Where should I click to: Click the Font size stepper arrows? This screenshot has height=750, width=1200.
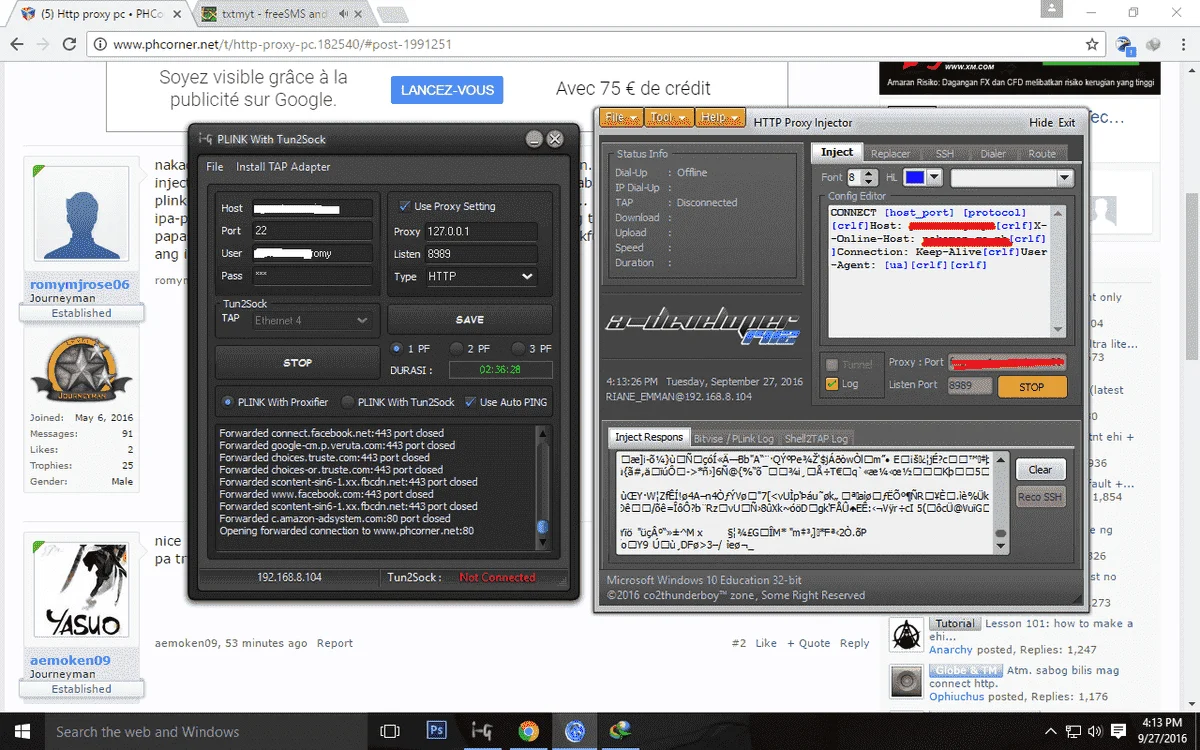[x=871, y=177]
